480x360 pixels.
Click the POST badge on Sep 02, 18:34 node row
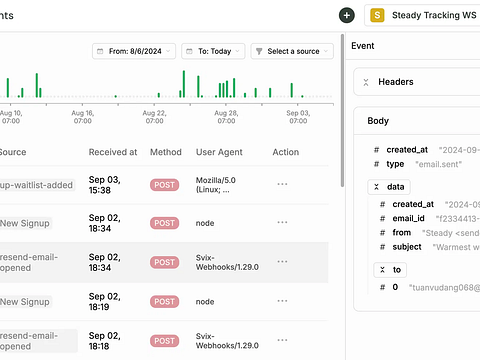164,223
